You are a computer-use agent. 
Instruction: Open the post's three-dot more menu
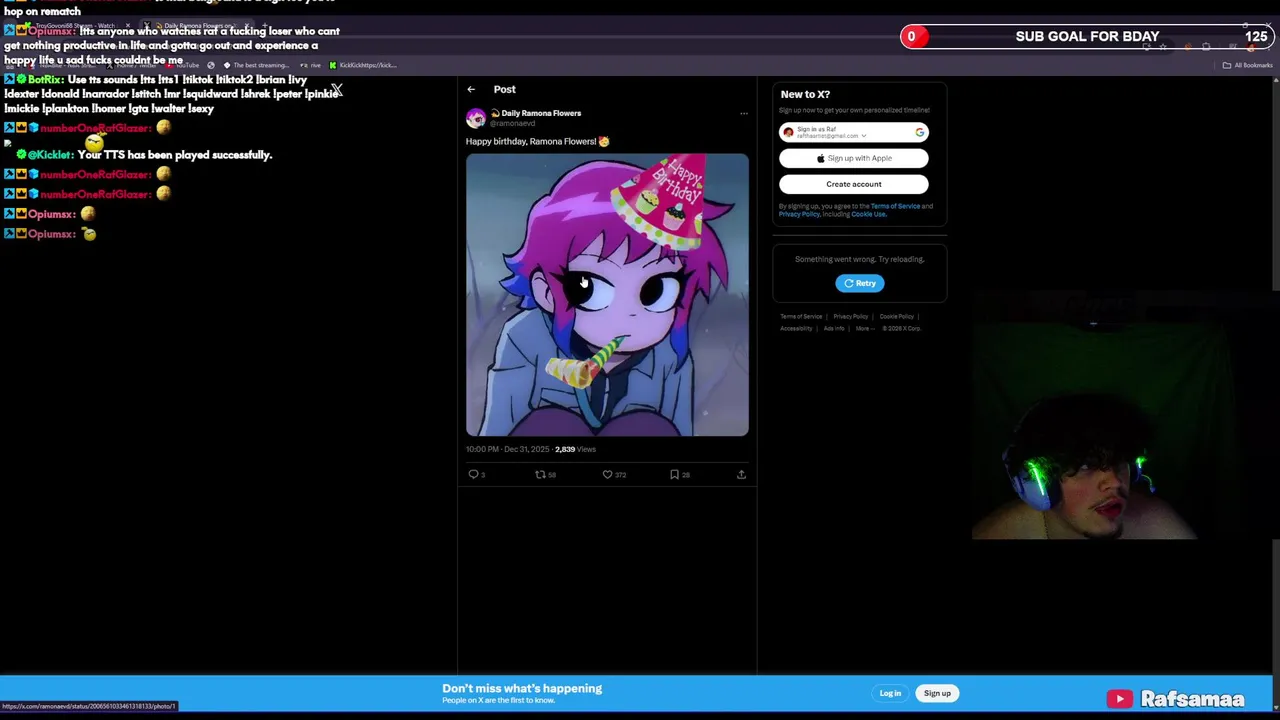point(743,114)
